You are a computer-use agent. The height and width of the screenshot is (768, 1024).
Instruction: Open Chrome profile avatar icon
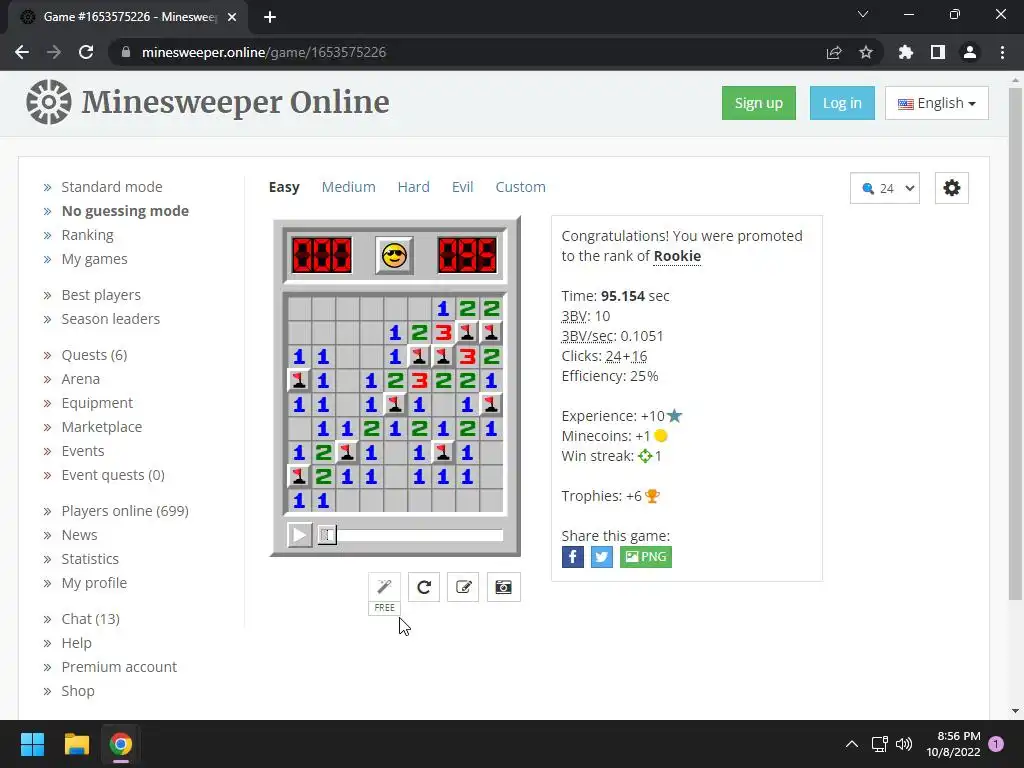[970, 52]
